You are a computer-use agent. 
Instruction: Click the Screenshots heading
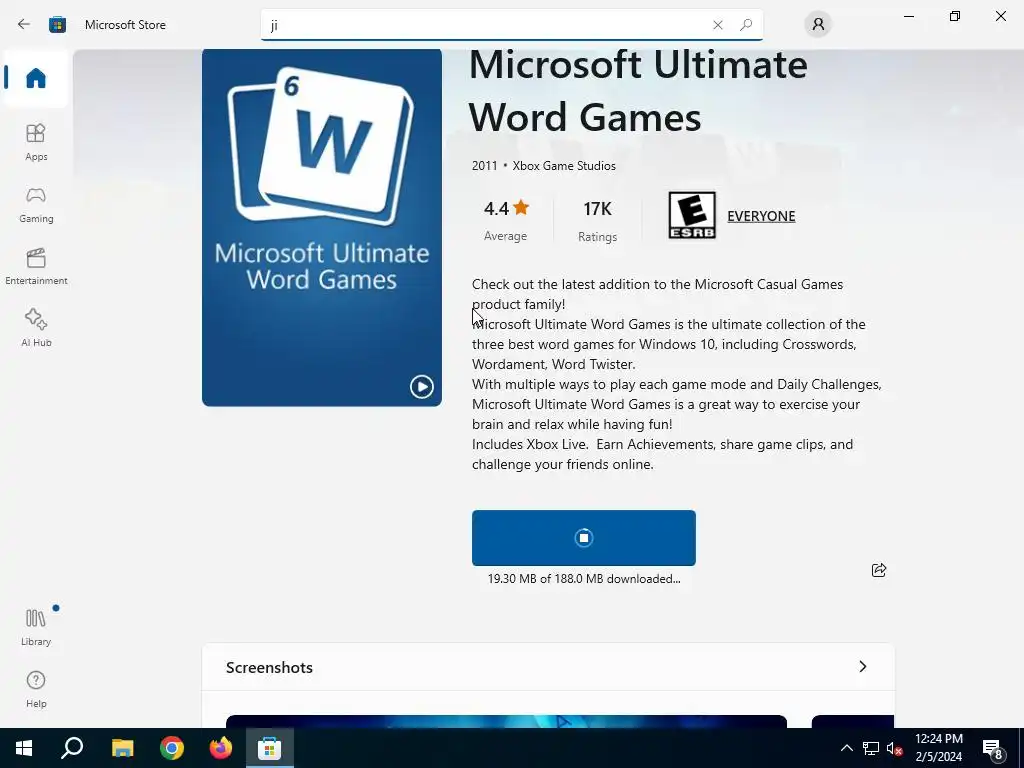pyautogui.click(x=269, y=667)
